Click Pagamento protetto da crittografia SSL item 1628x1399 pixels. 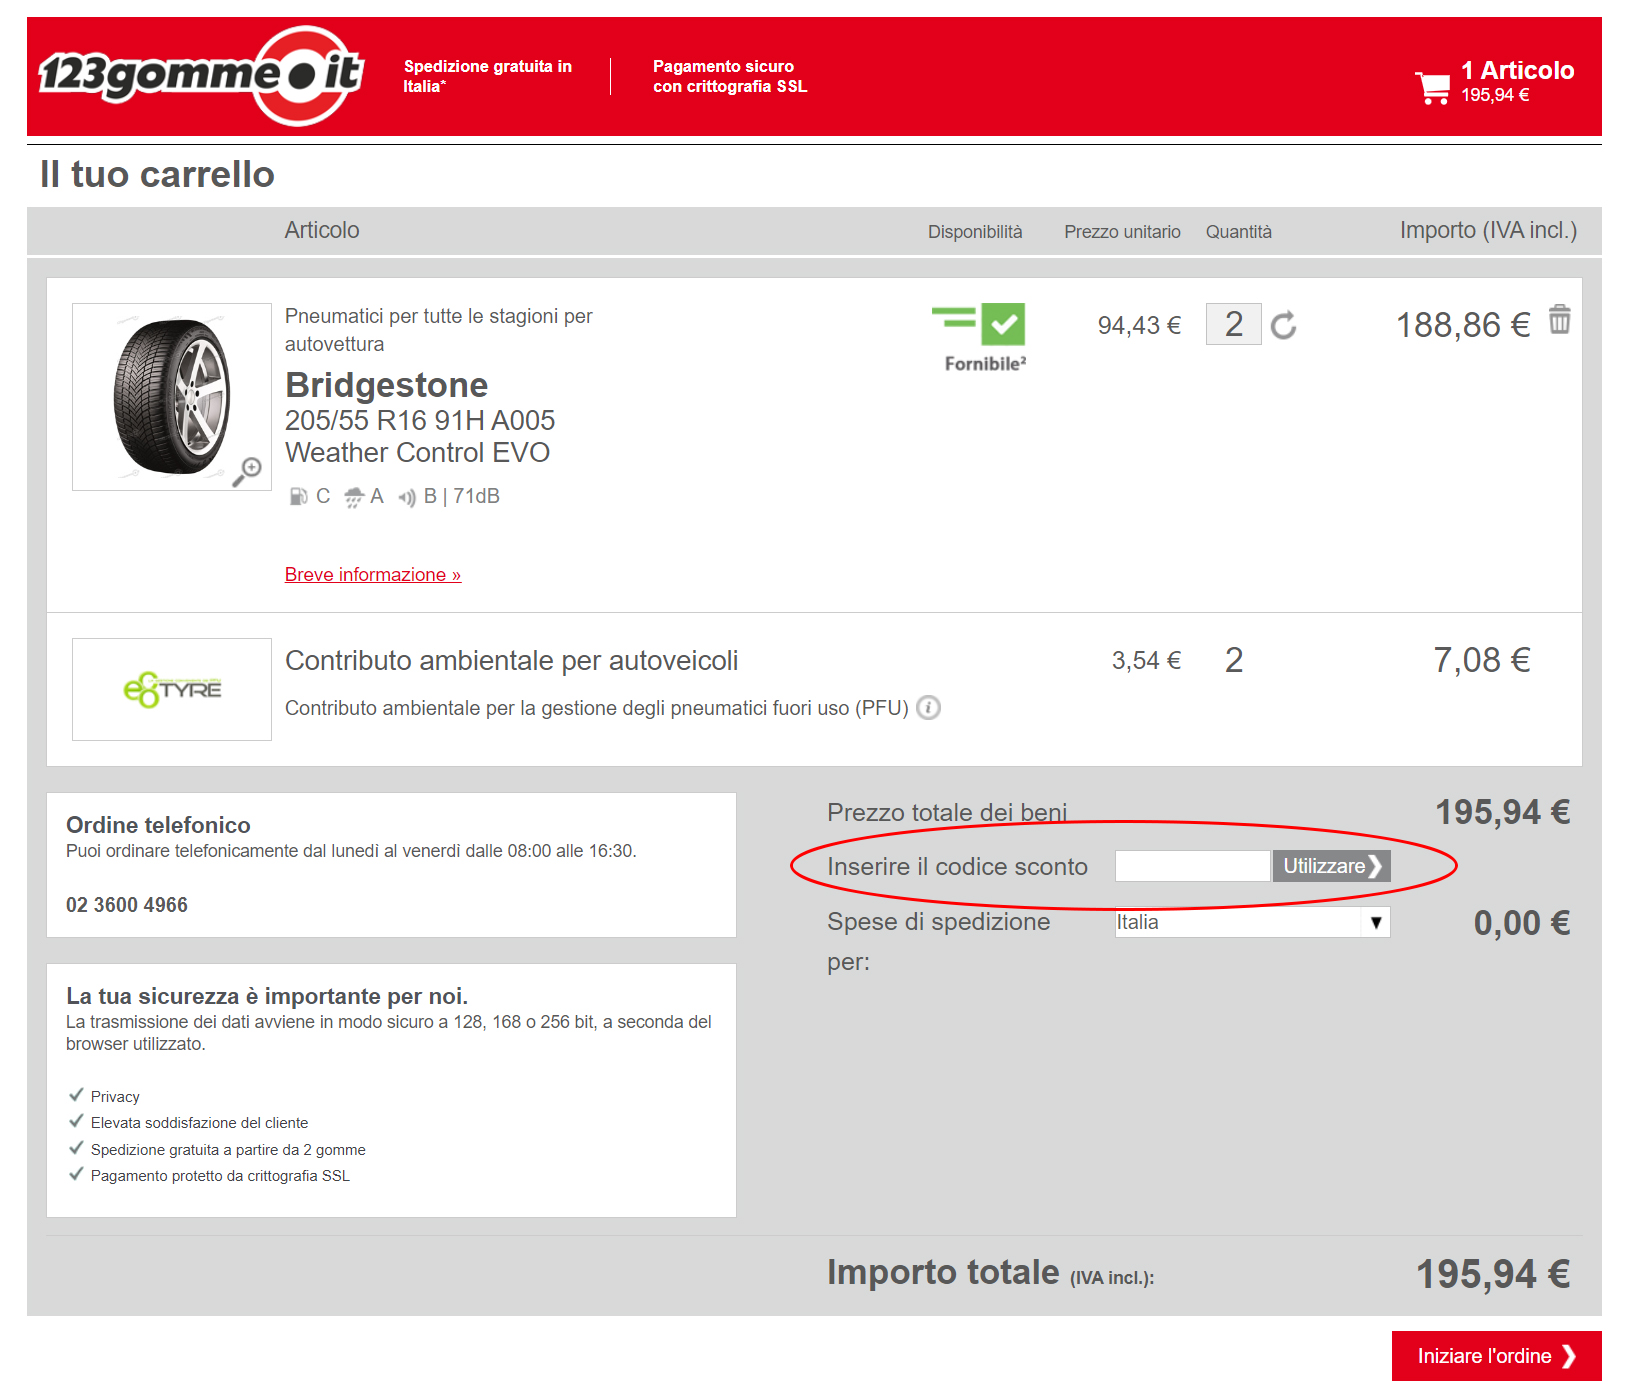[x=220, y=1176]
